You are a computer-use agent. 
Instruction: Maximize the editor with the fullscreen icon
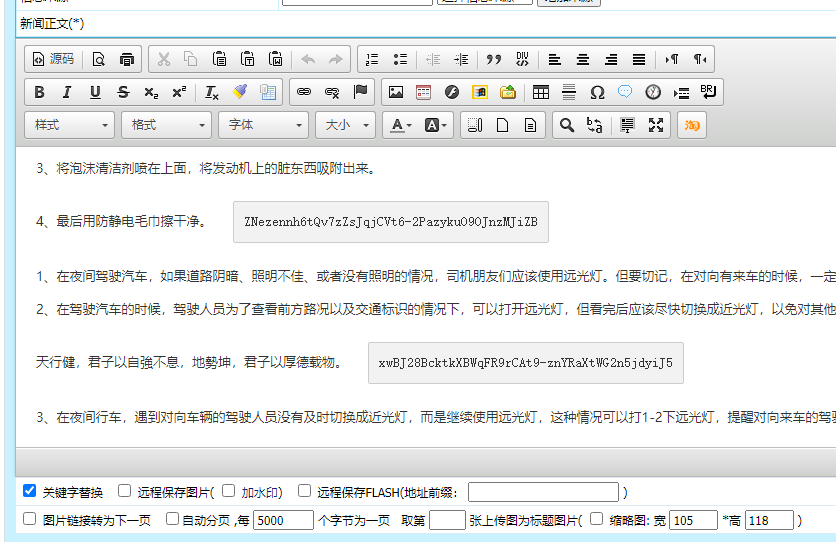click(656, 125)
